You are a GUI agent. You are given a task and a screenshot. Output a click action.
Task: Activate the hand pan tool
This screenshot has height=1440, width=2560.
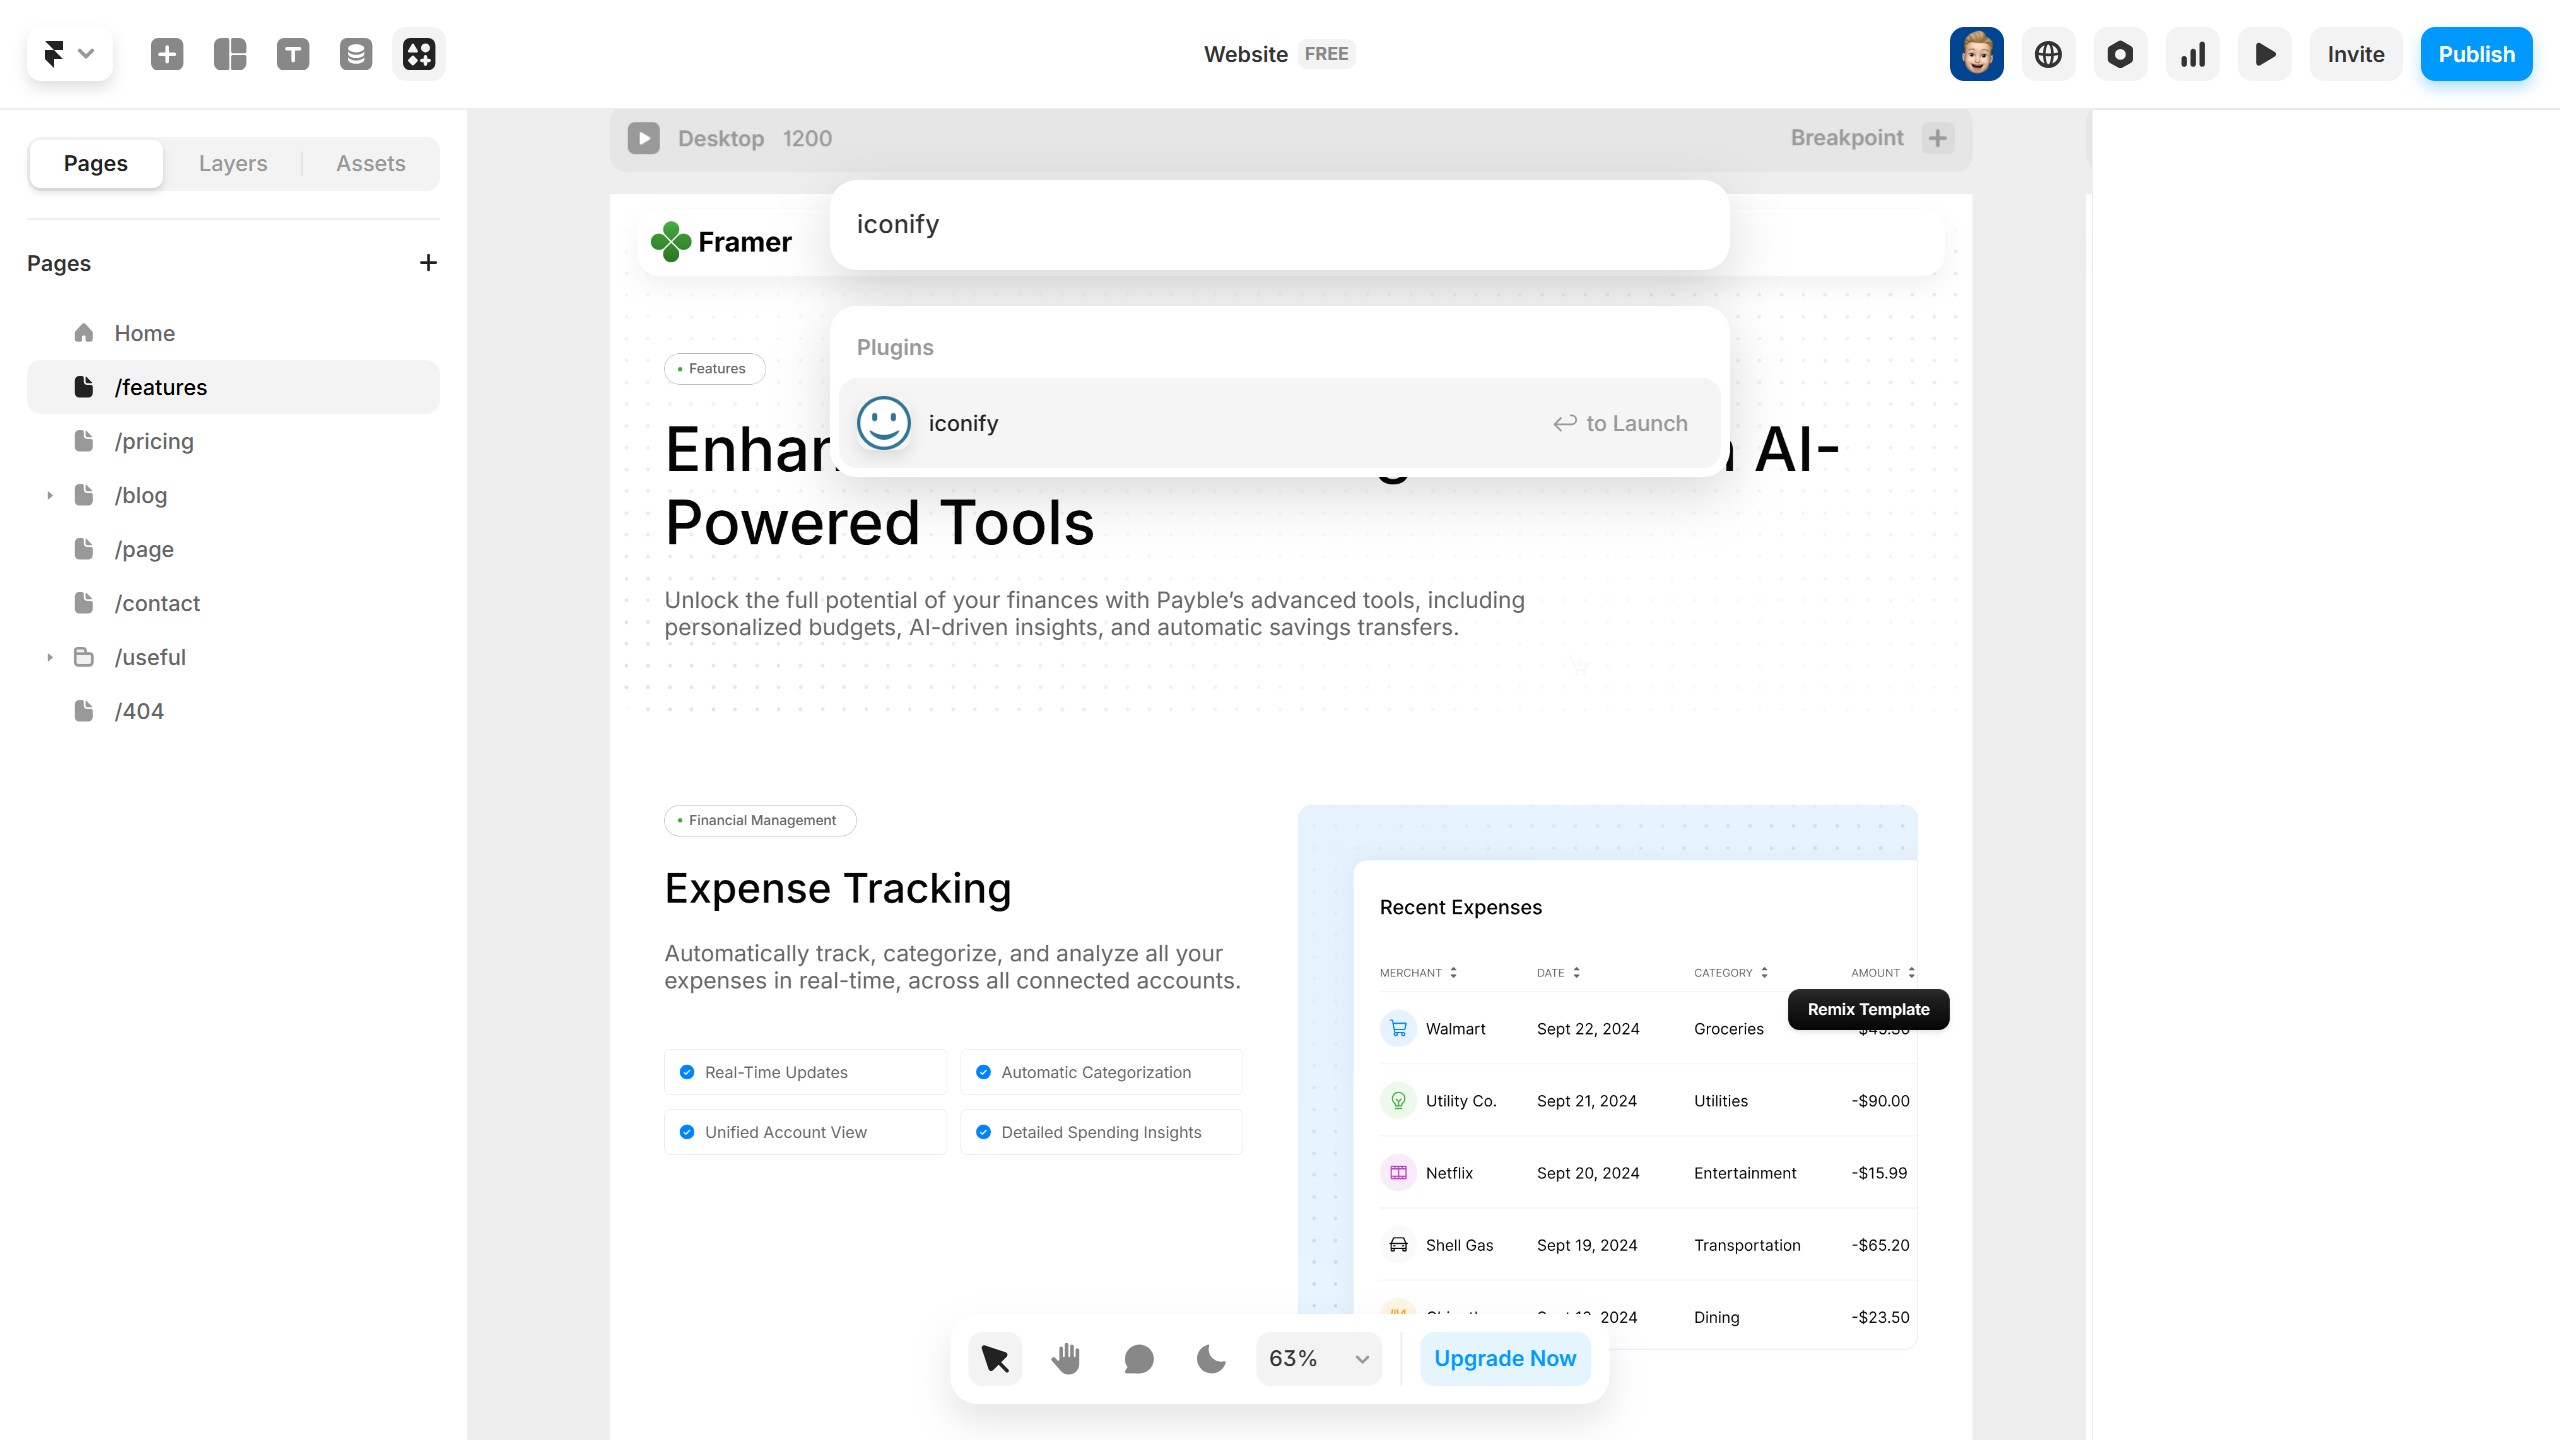[x=1066, y=1358]
